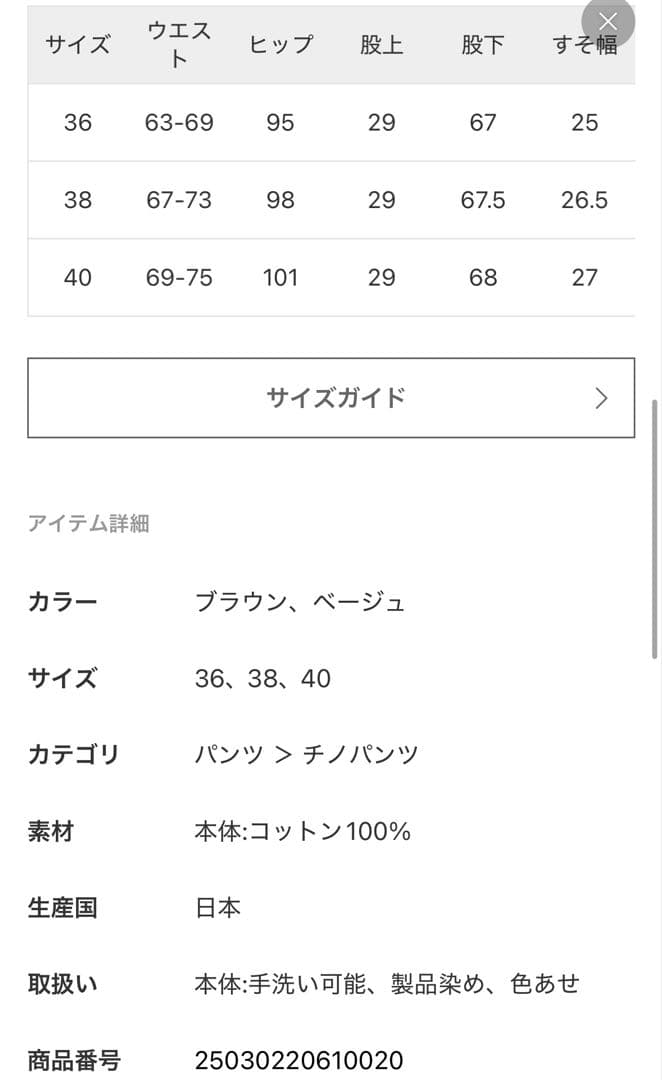The width and height of the screenshot is (662, 1080).
Task: Click the 股上 column header
Action: 381,44
